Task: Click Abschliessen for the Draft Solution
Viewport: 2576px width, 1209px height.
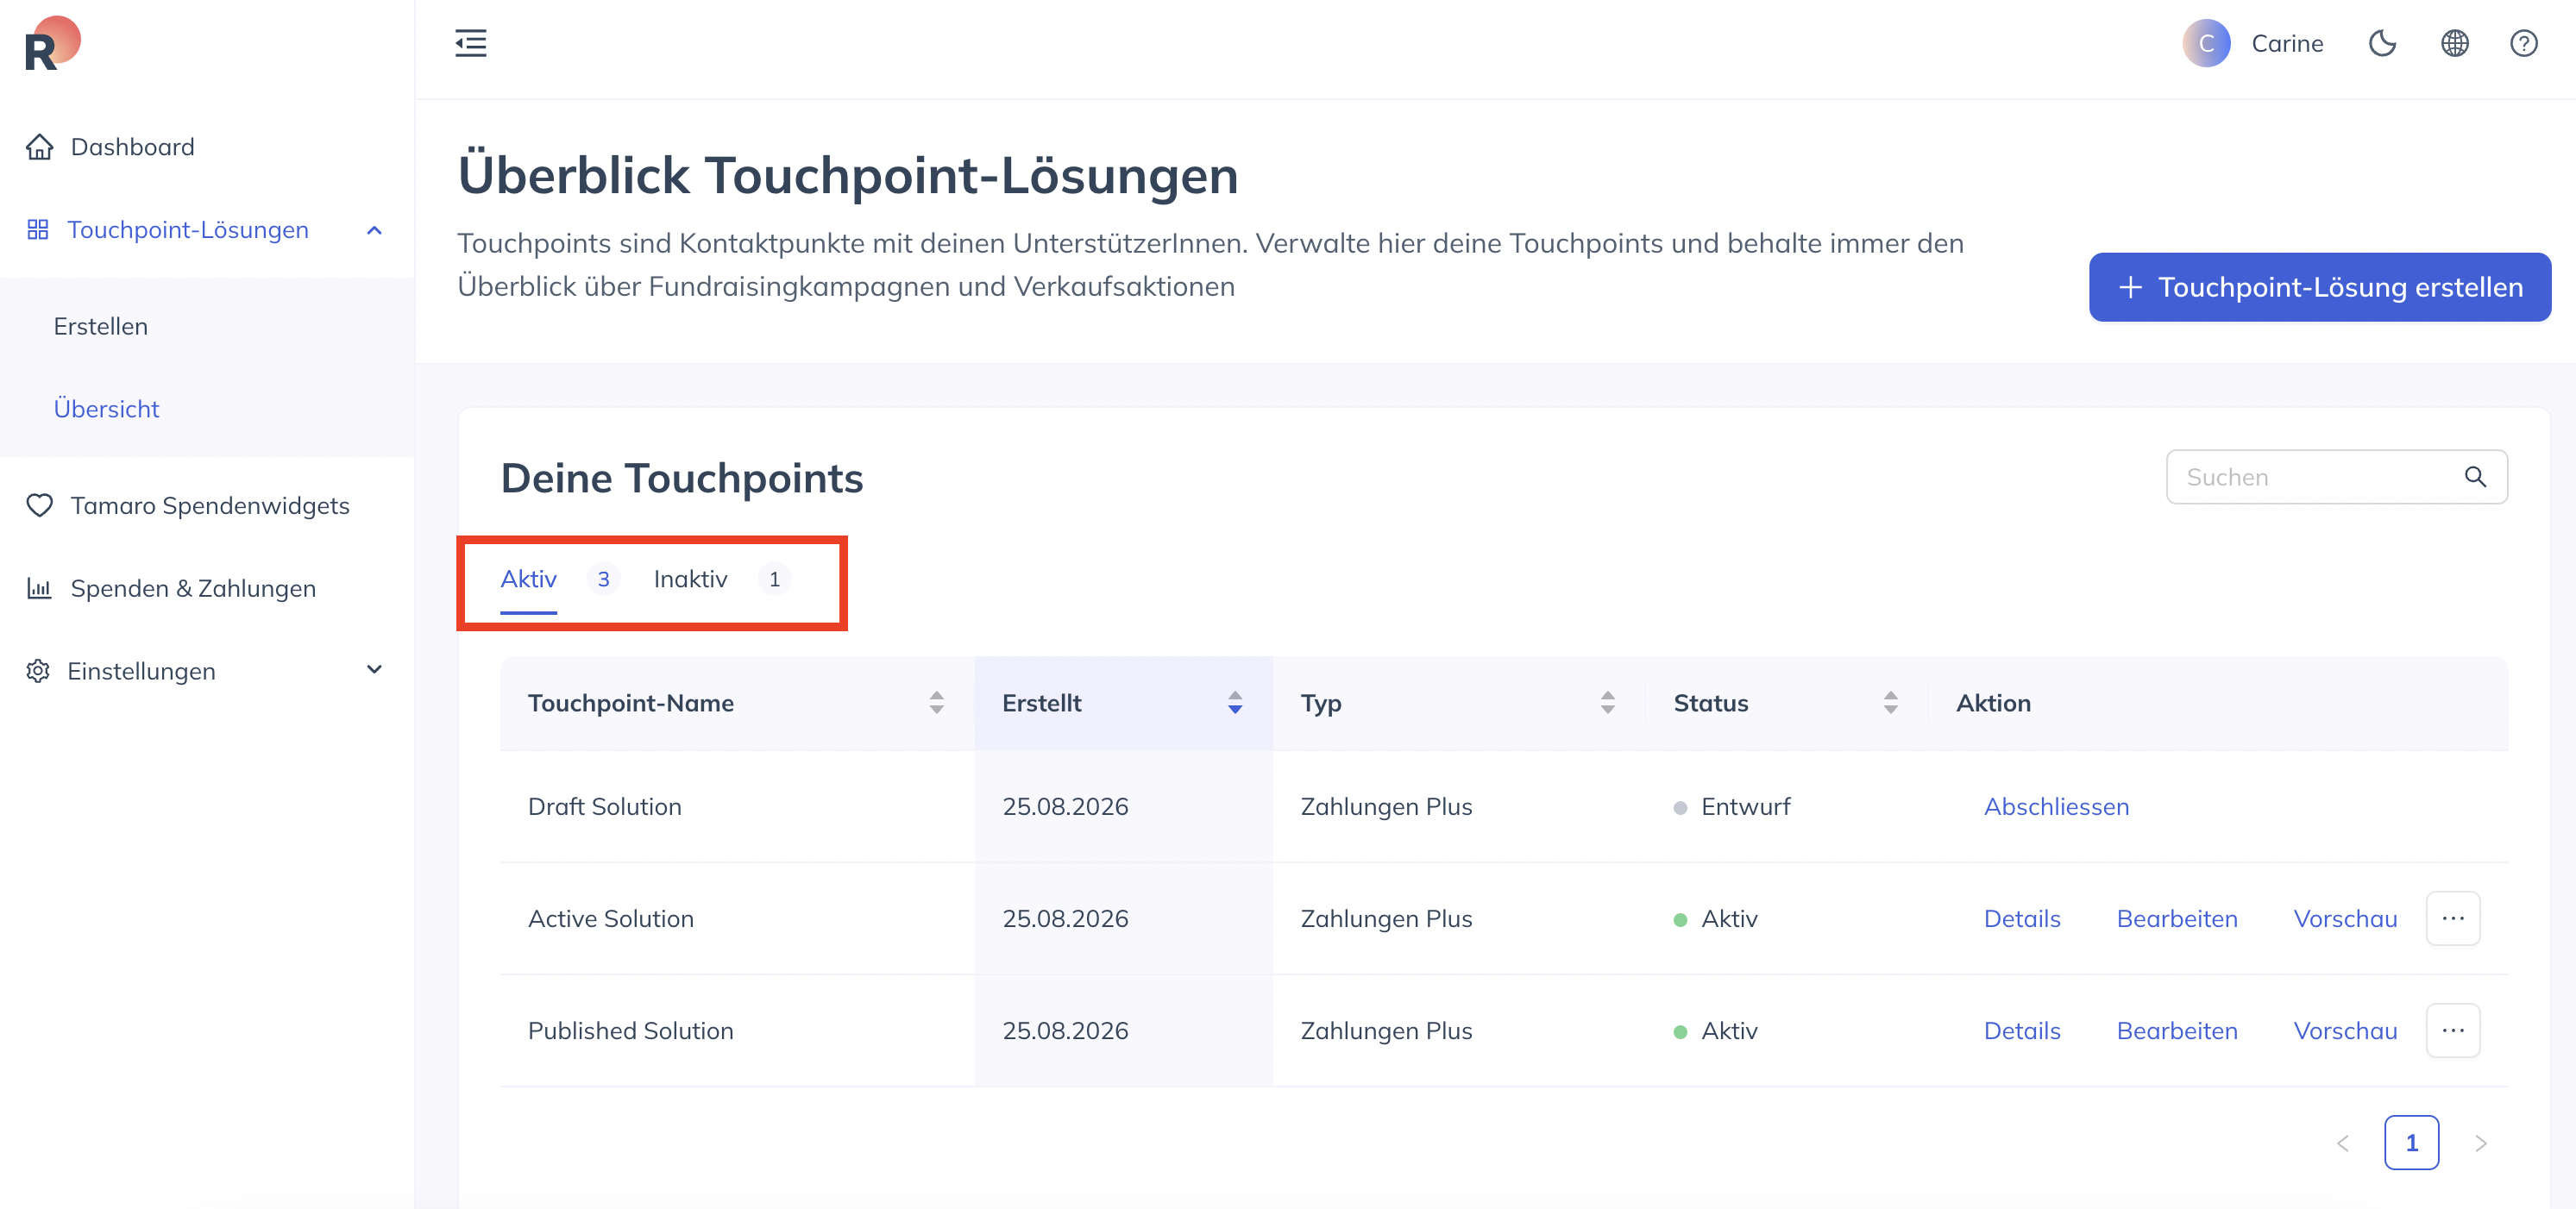Action: 2056,806
